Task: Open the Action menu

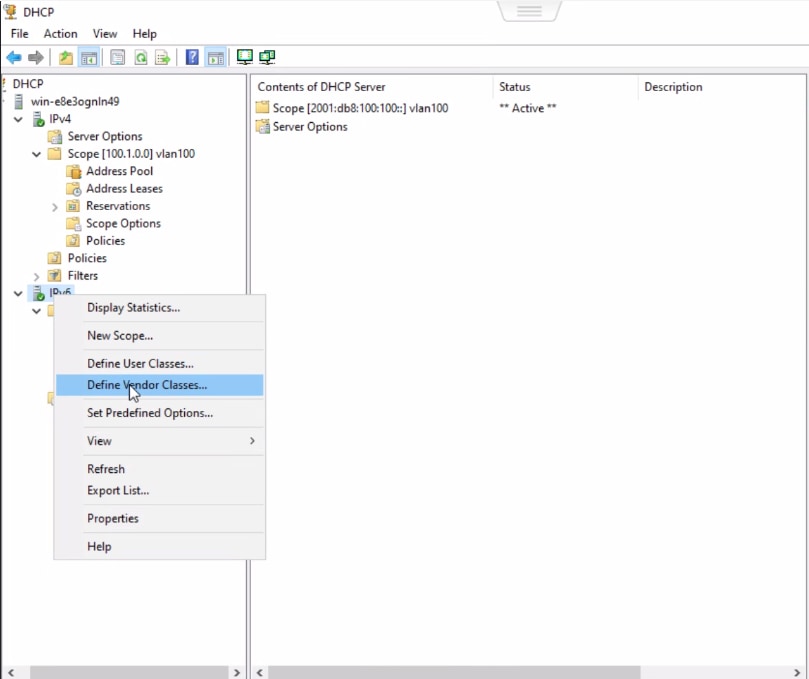Action: point(60,33)
